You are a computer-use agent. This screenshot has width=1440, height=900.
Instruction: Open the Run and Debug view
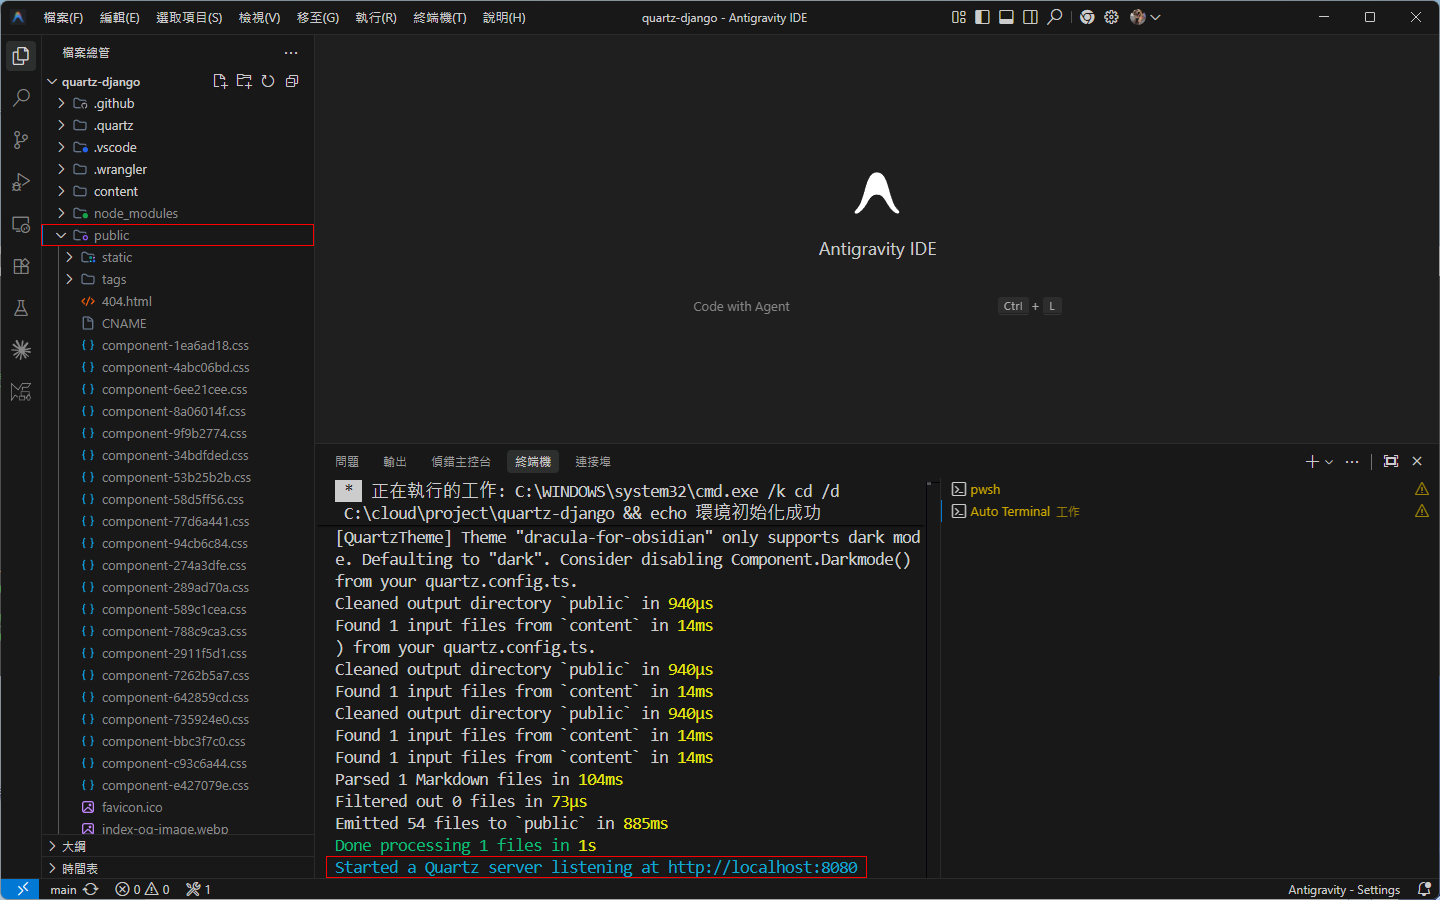21,182
